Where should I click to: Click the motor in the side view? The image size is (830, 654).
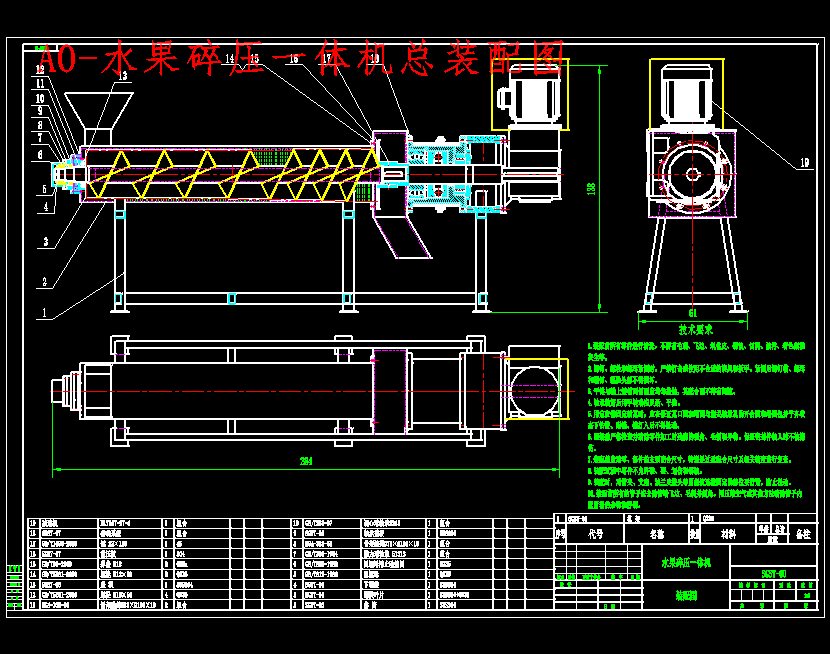click(x=687, y=94)
